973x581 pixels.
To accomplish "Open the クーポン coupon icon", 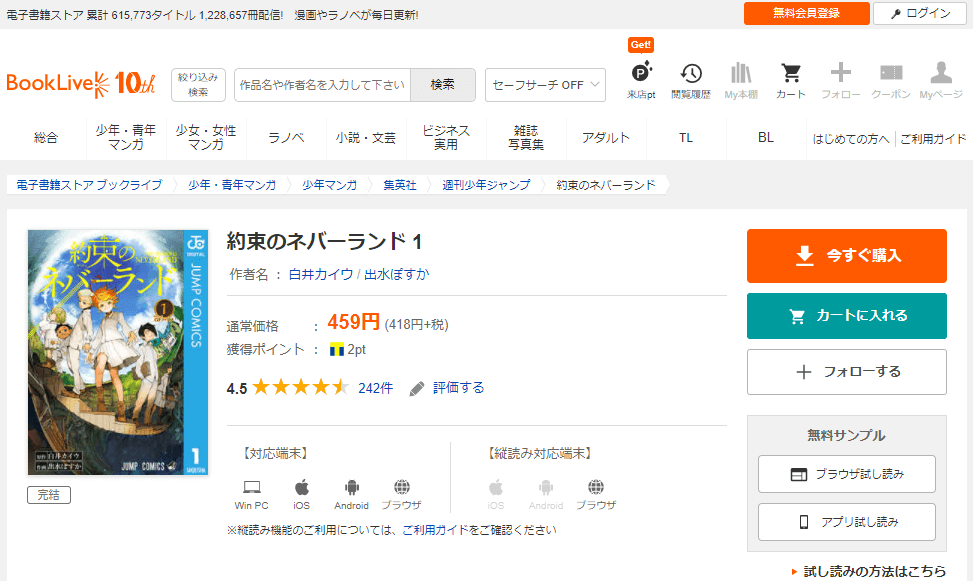I will (x=890, y=80).
